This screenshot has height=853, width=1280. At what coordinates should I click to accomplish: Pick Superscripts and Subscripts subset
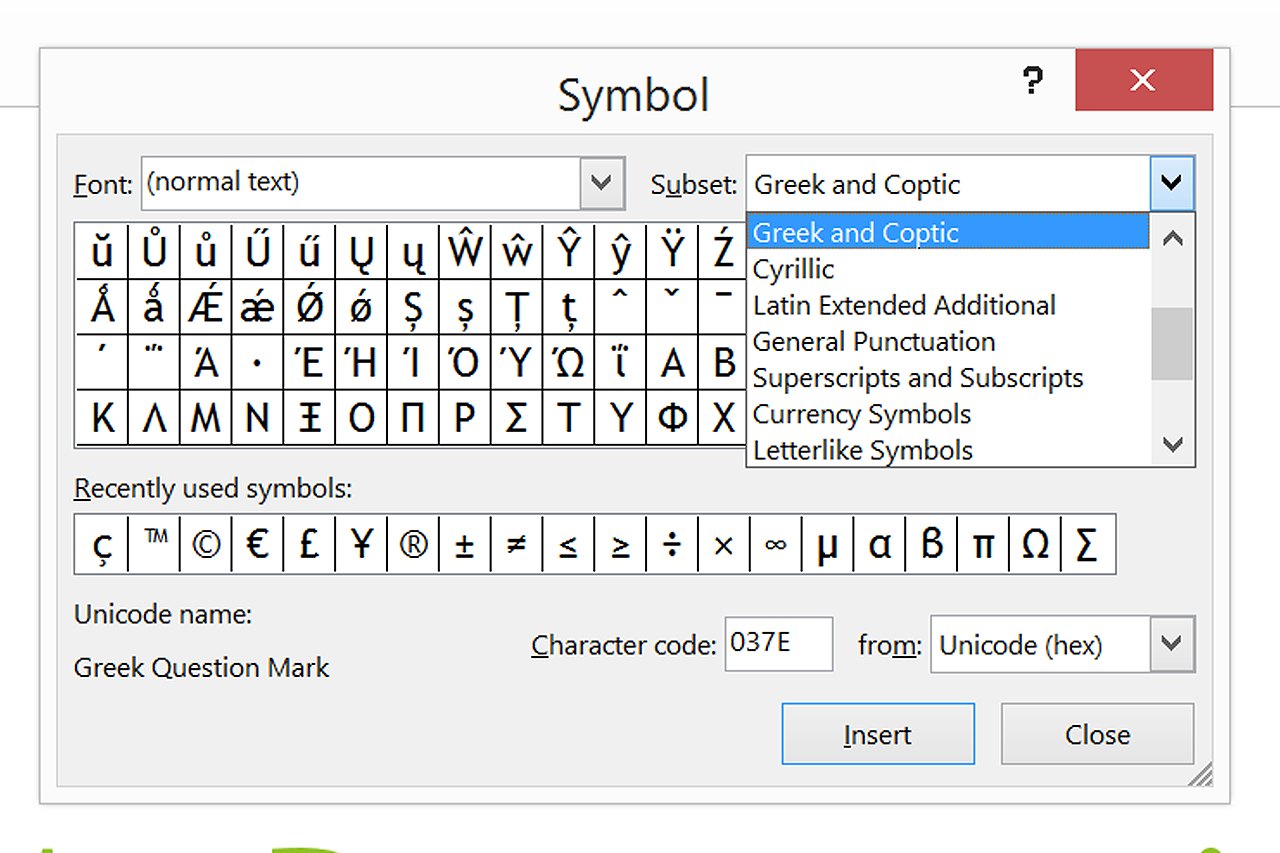tap(948, 378)
